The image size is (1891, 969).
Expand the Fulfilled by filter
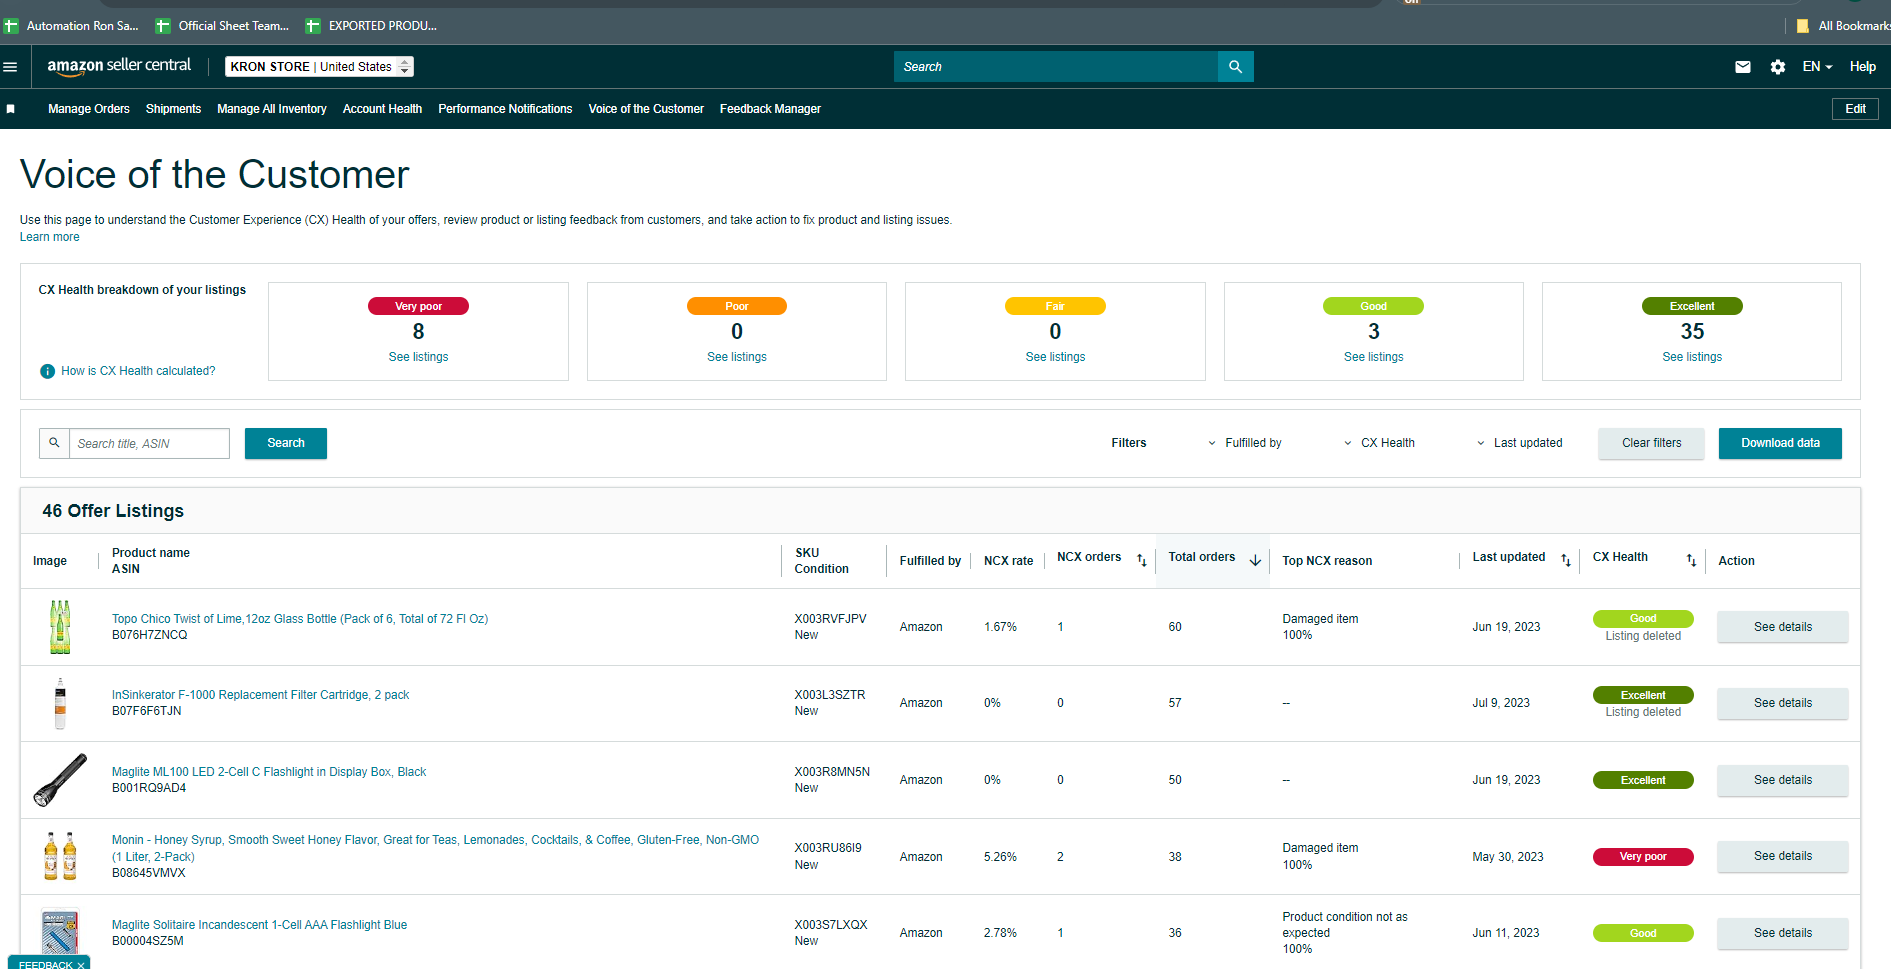tap(1245, 443)
